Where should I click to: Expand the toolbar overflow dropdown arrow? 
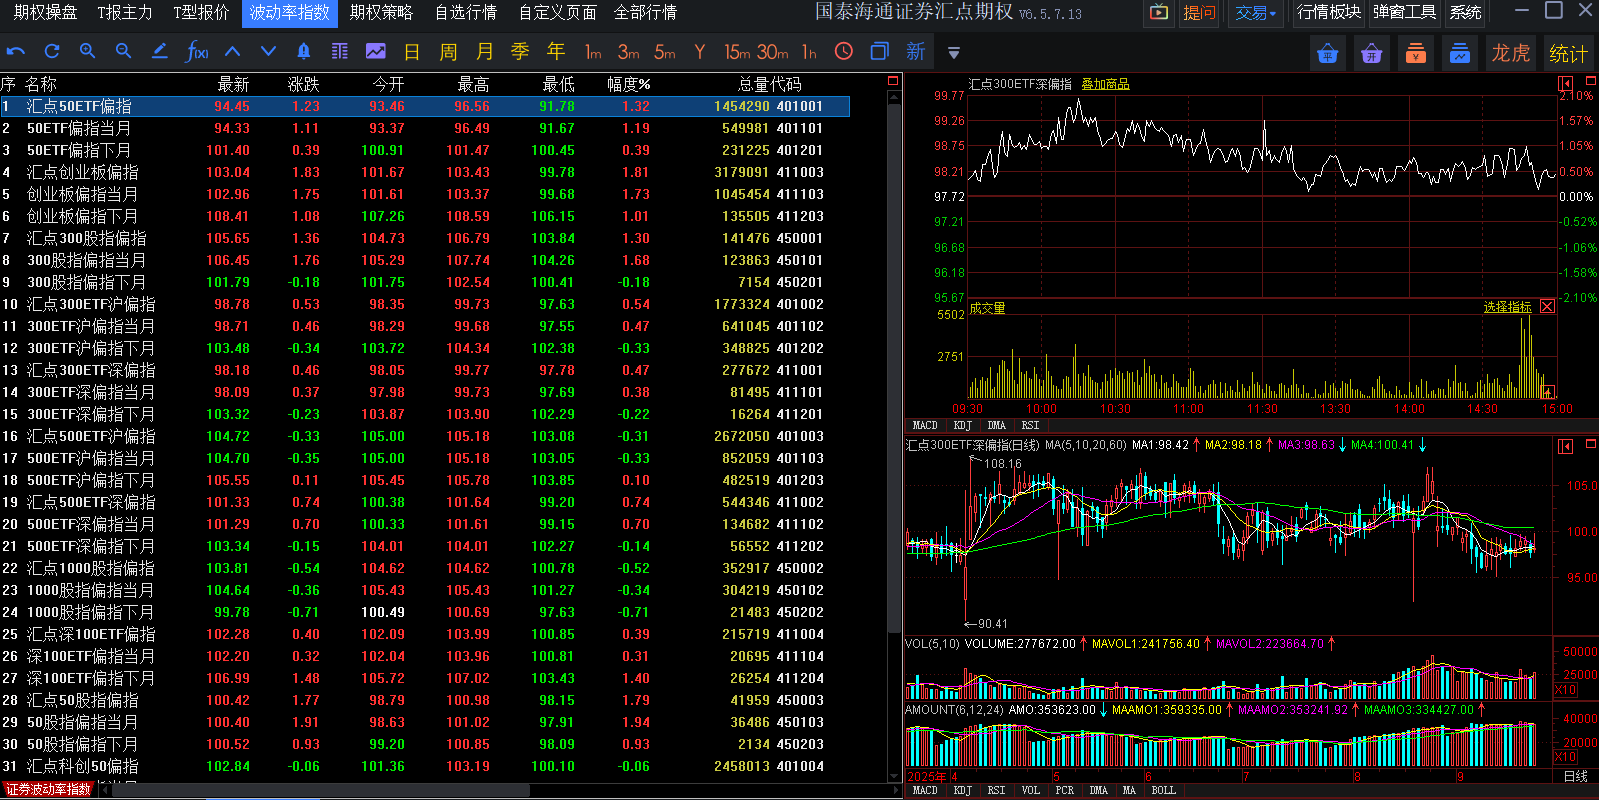click(954, 52)
